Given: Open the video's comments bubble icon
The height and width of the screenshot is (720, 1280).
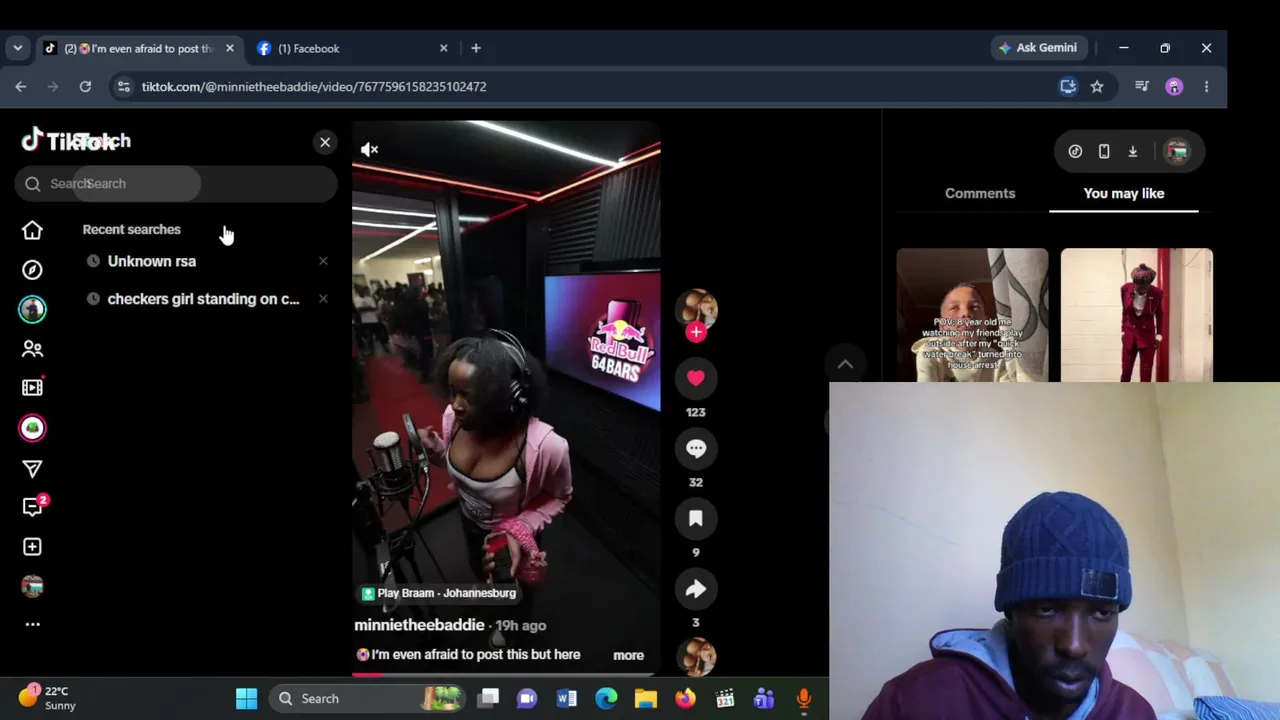Looking at the screenshot, I should coord(696,449).
